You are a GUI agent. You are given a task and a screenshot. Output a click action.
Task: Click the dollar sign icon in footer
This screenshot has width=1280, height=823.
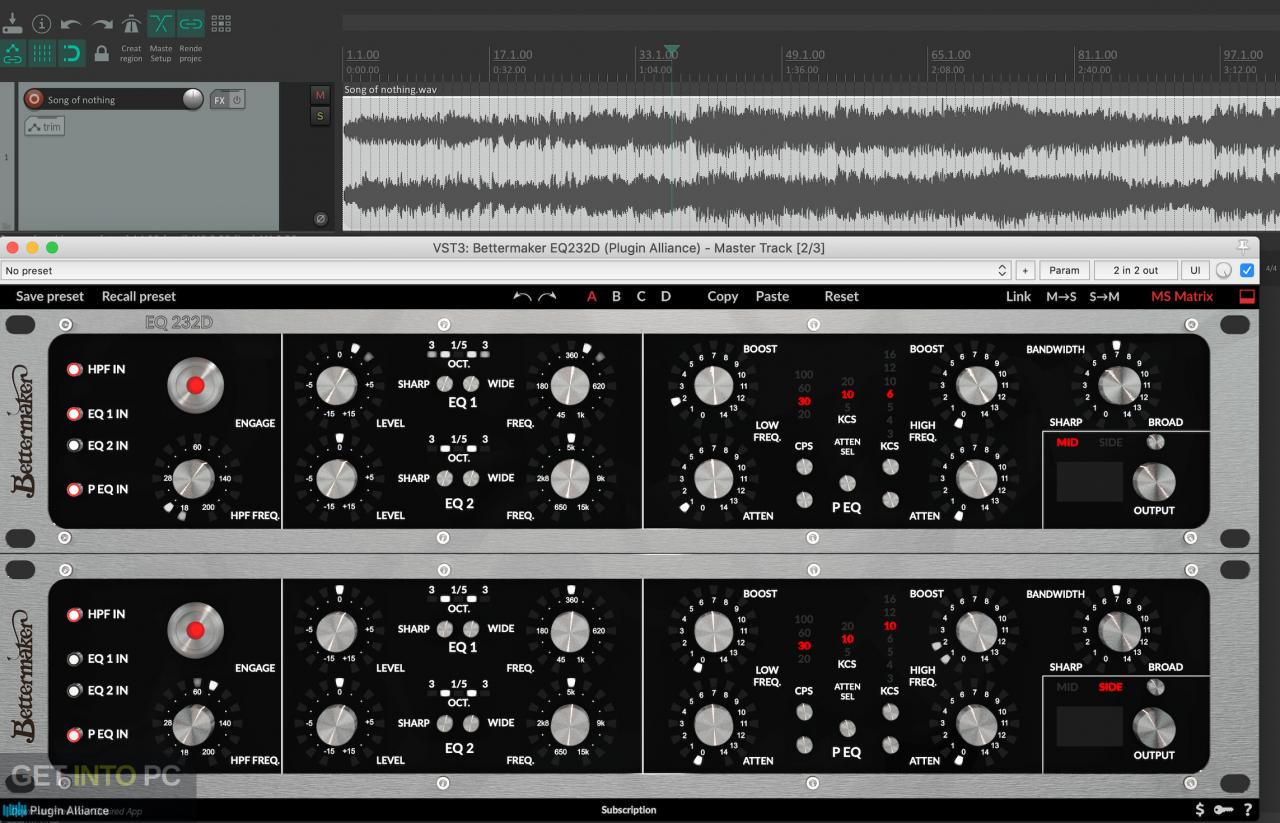point(1200,809)
